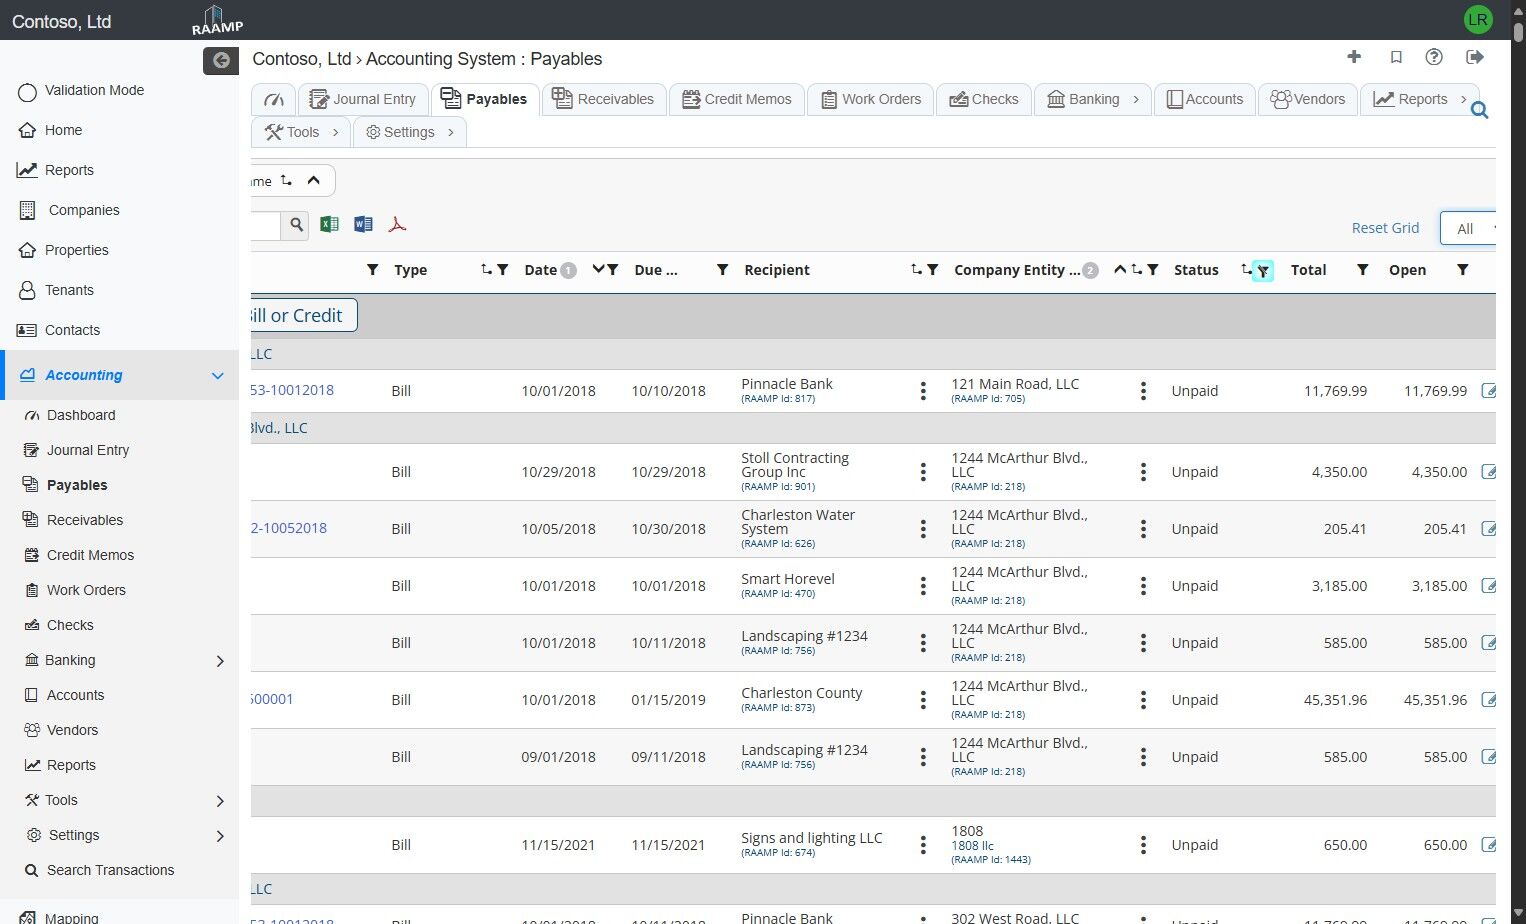Click the bookmark icon in header
The width and height of the screenshot is (1526, 924).
click(1396, 57)
